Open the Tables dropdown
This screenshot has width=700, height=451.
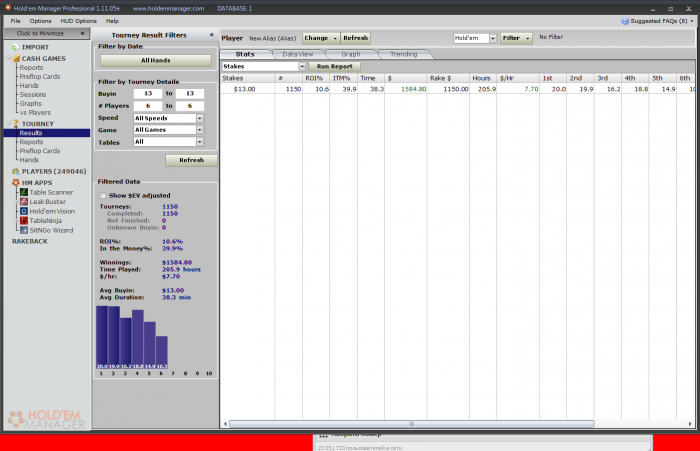200,142
